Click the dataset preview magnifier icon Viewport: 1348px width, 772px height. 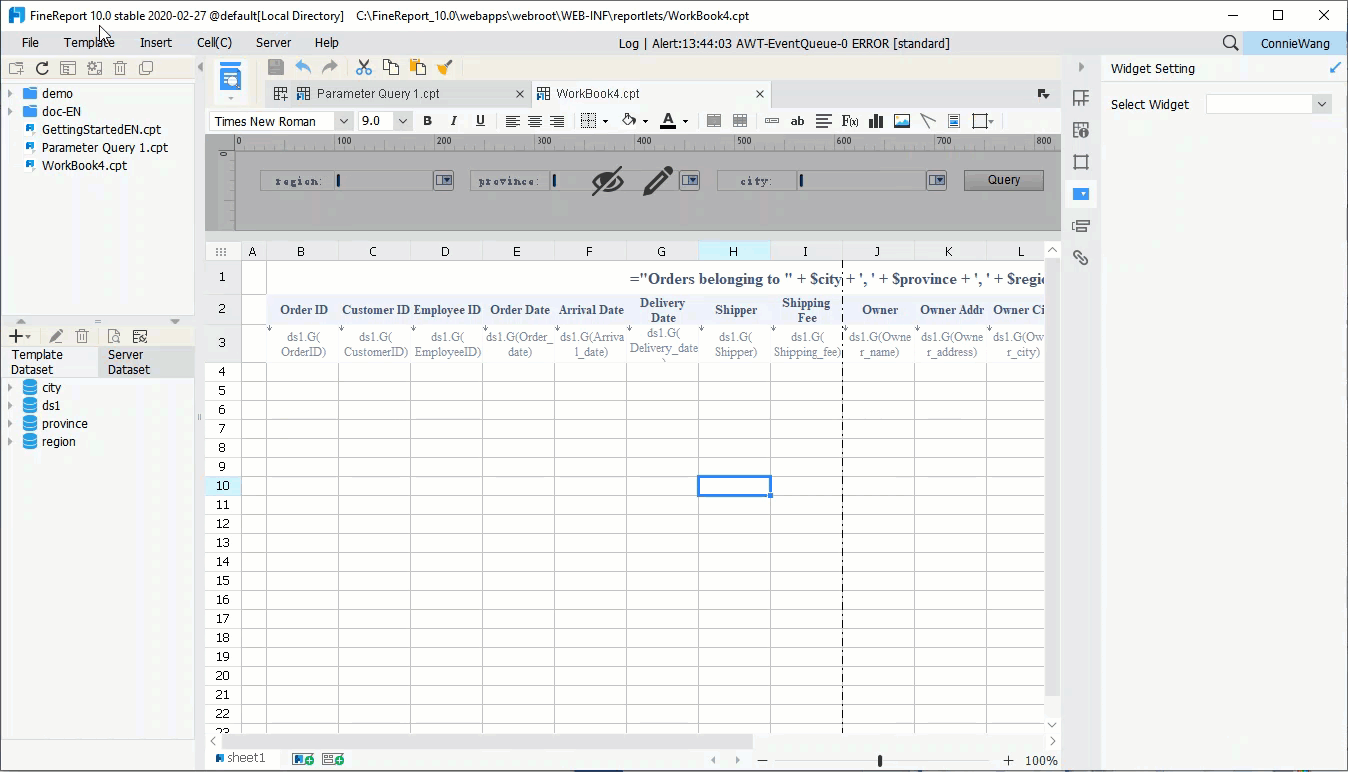tap(114, 337)
